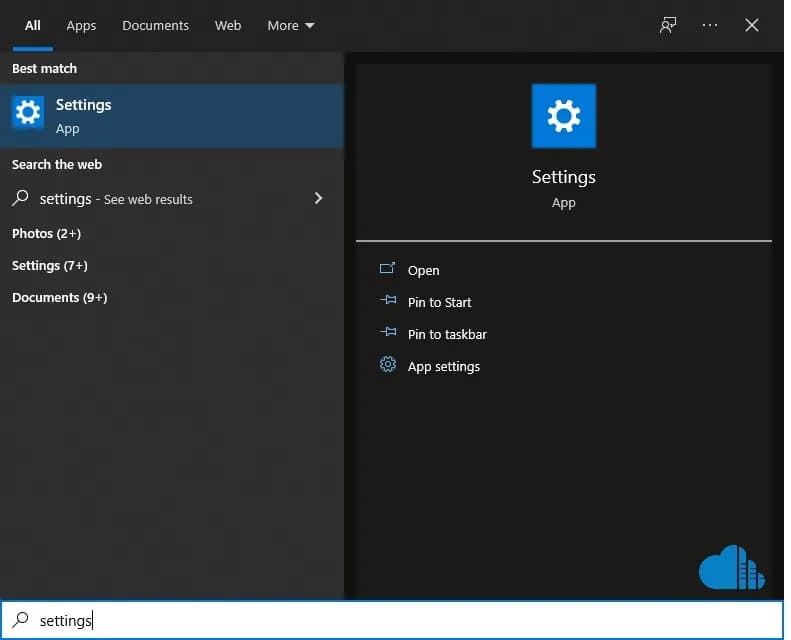Click the search box containing 'settings'
The height and width of the screenshot is (640, 791).
392,620
